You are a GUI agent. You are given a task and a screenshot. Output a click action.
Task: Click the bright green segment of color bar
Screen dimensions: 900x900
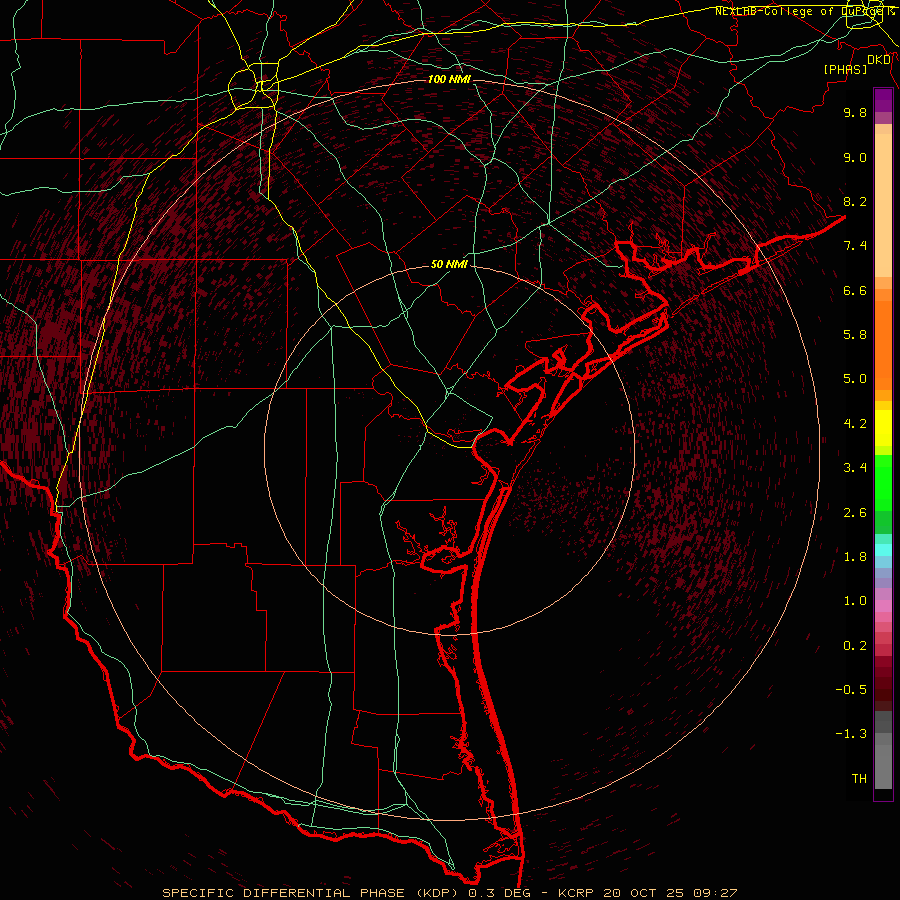tap(883, 482)
